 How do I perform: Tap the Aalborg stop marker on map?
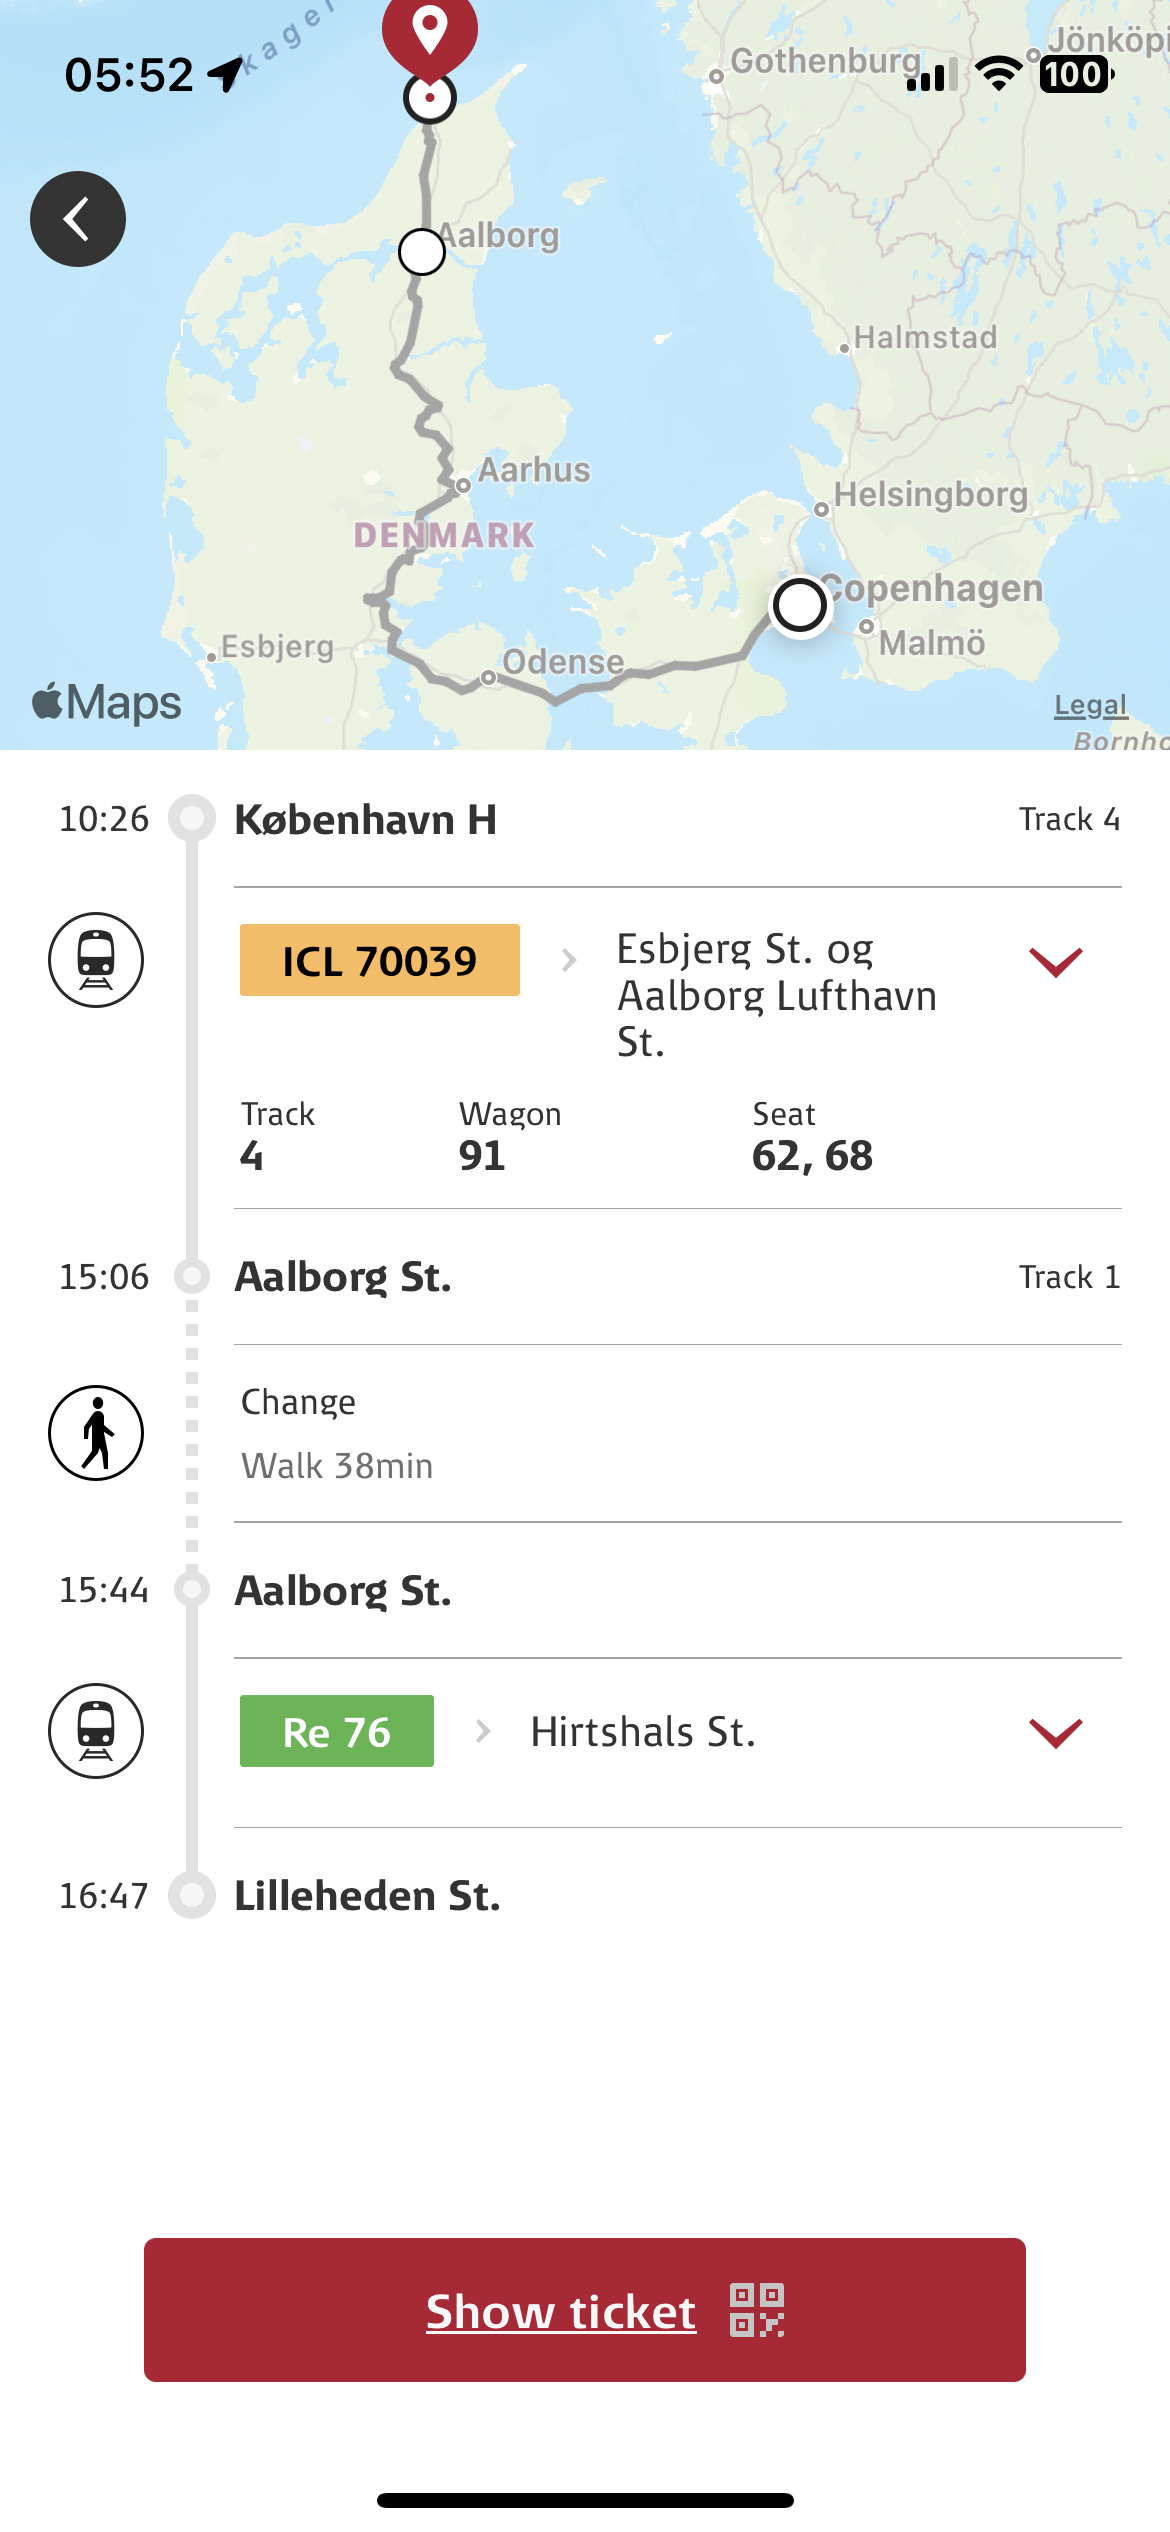[x=422, y=252]
